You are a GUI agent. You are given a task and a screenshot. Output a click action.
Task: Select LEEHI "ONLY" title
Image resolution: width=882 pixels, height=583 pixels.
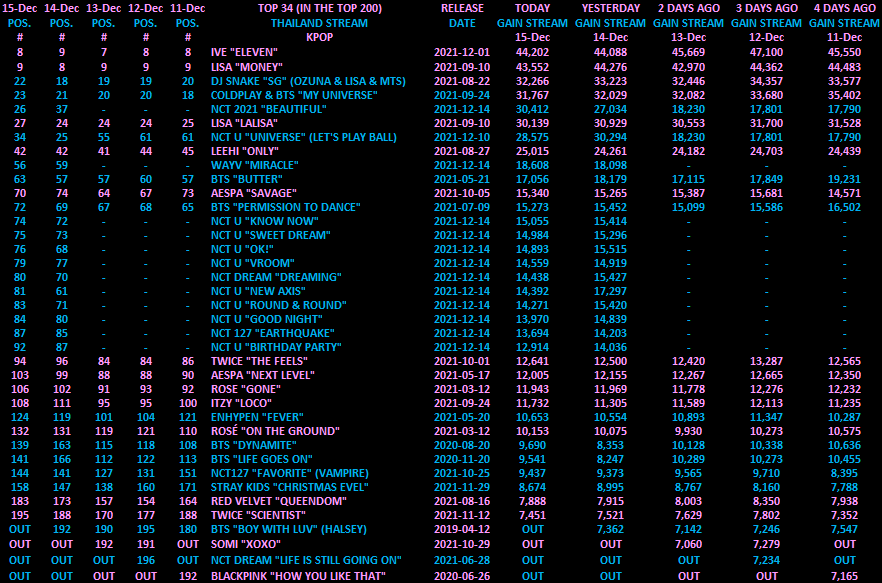coord(245,151)
